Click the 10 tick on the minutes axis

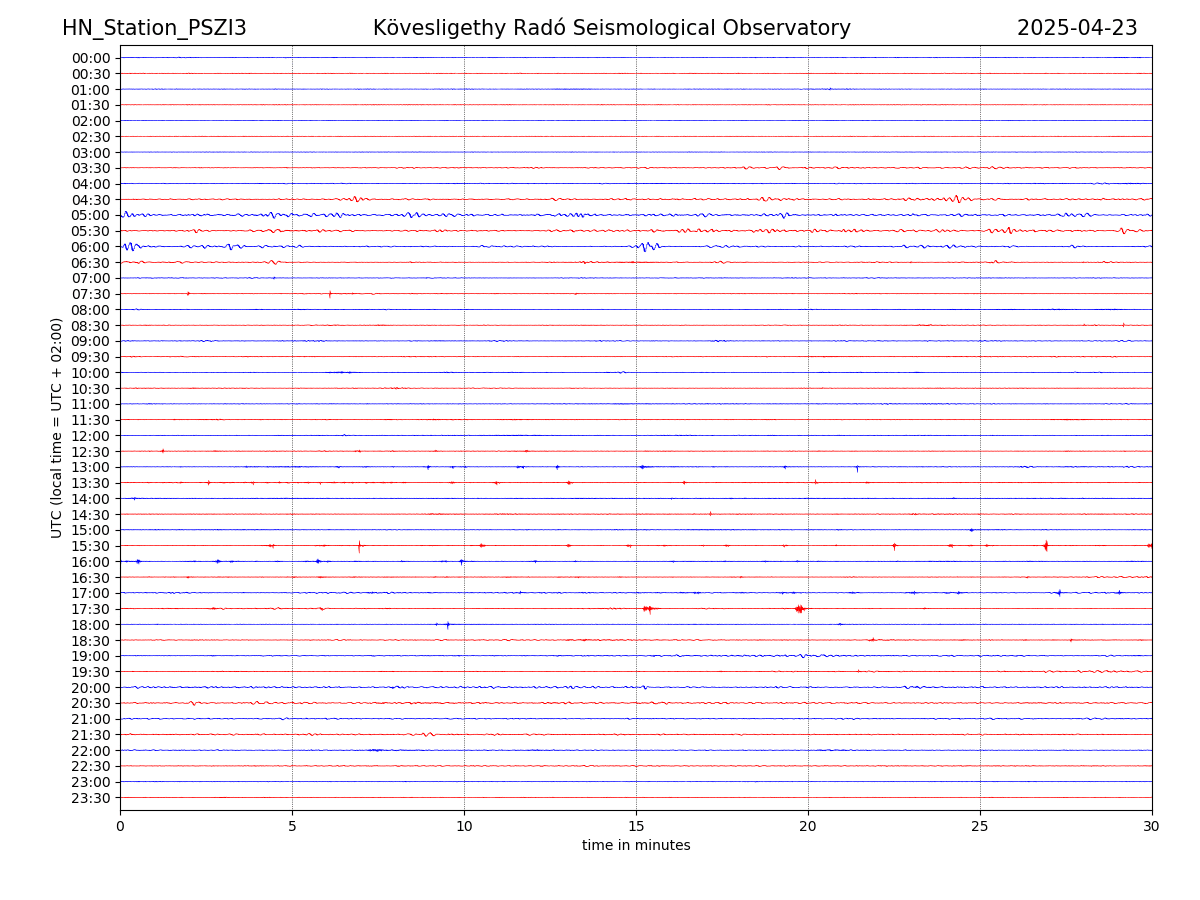tap(464, 826)
